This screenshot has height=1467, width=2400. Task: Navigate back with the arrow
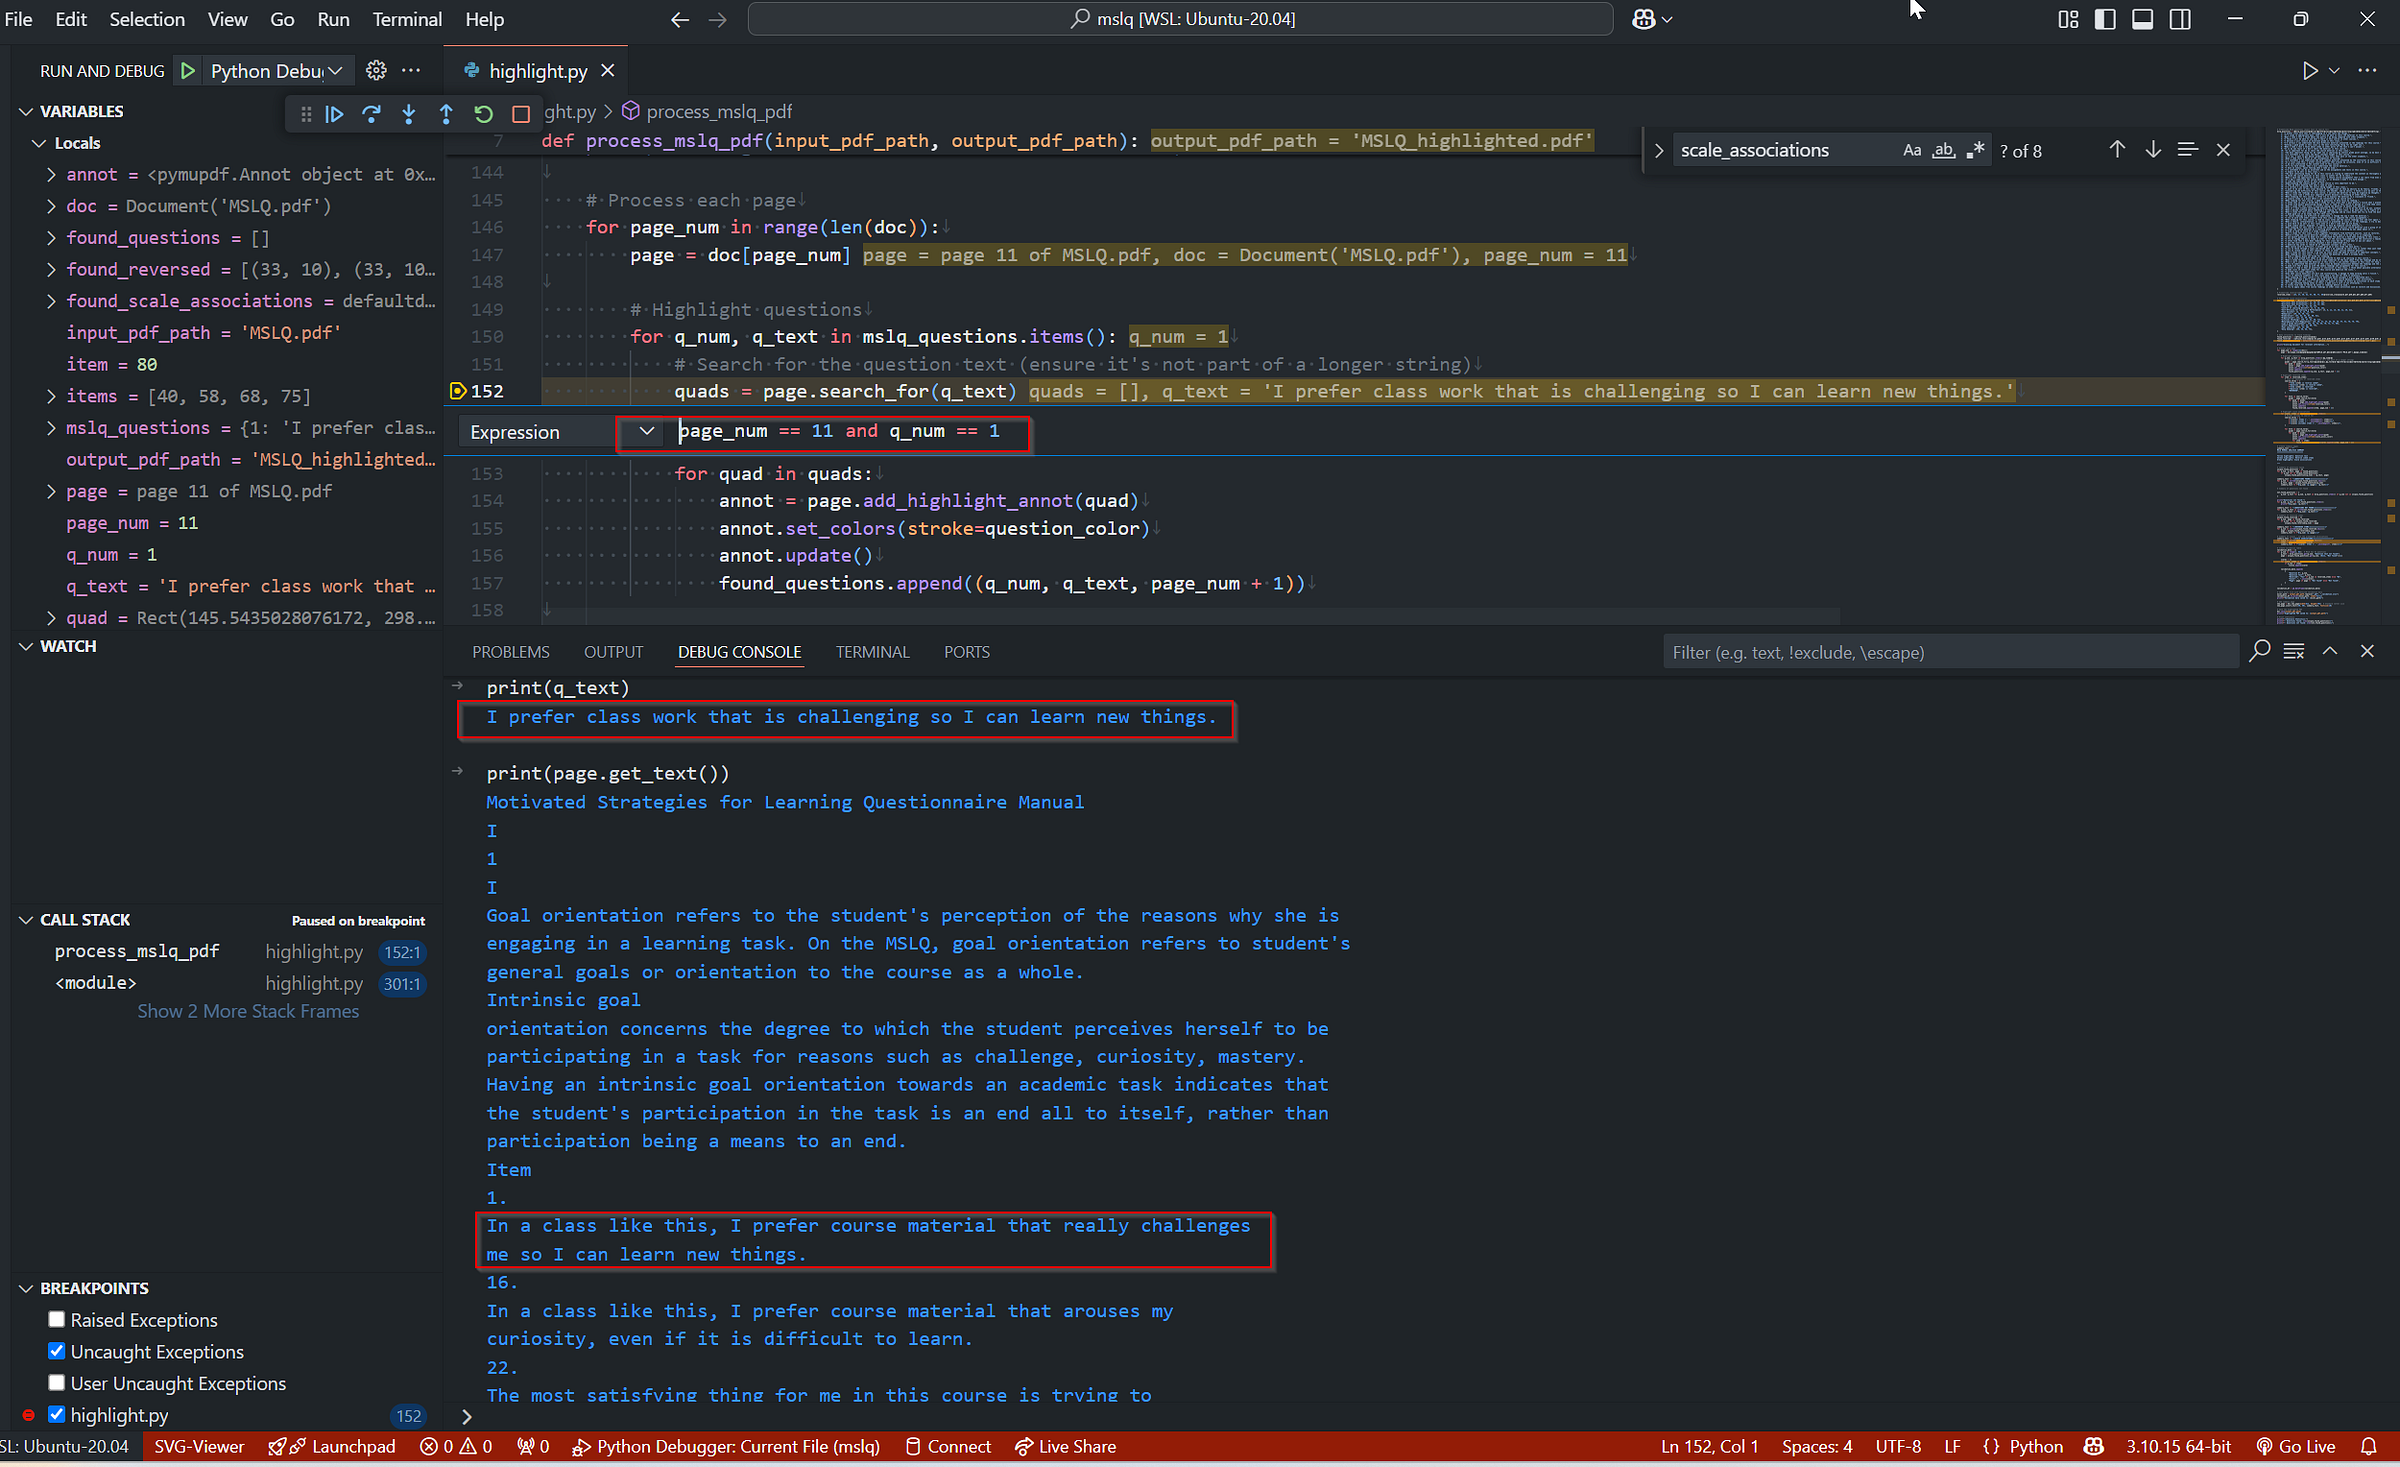(x=680, y=20)
